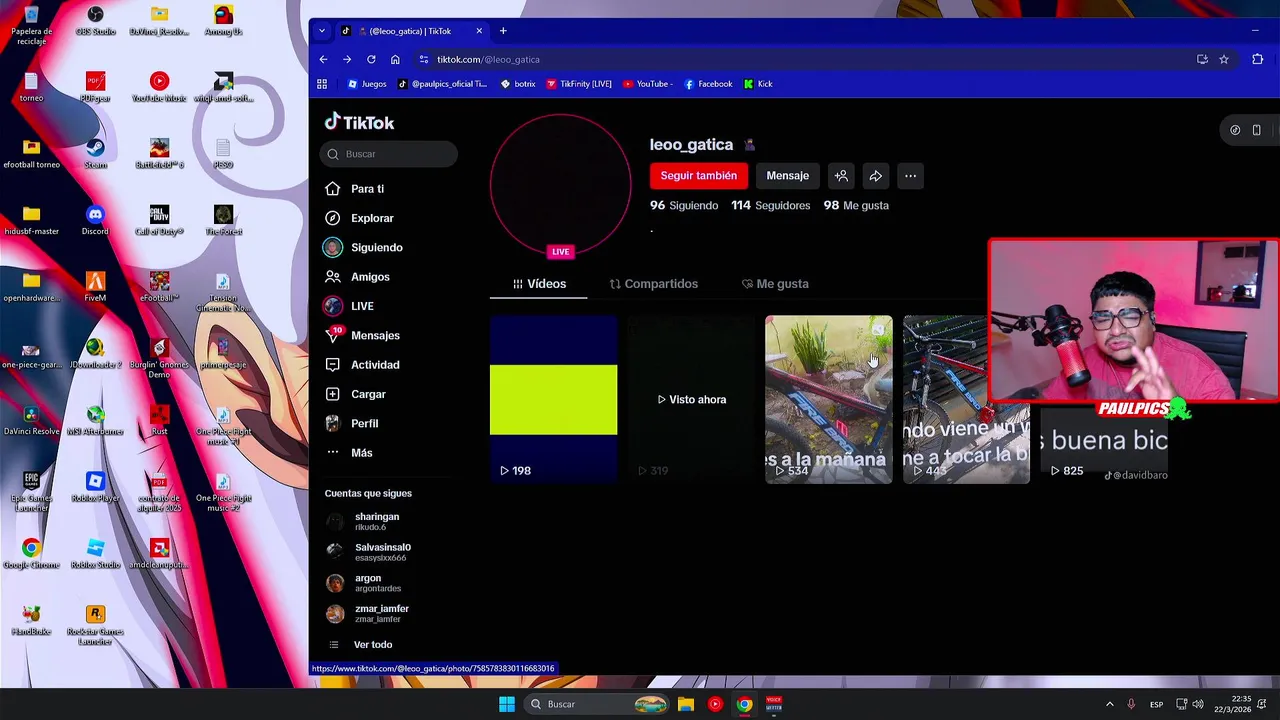Open the 114 Seguidores list
The height and width of the screenshot is (720, 1280).
point(770,205)
